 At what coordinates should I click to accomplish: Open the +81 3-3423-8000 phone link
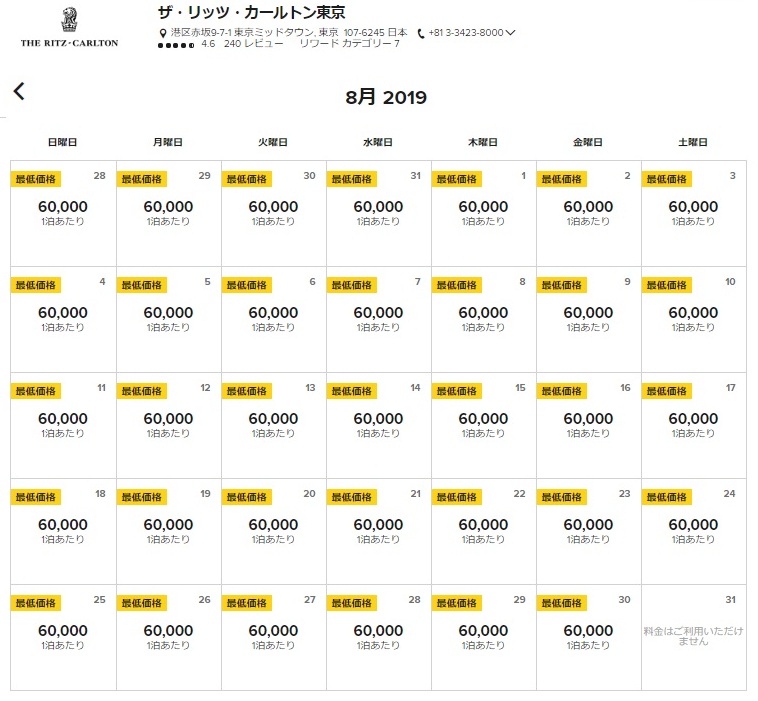[x=466, y=32]
